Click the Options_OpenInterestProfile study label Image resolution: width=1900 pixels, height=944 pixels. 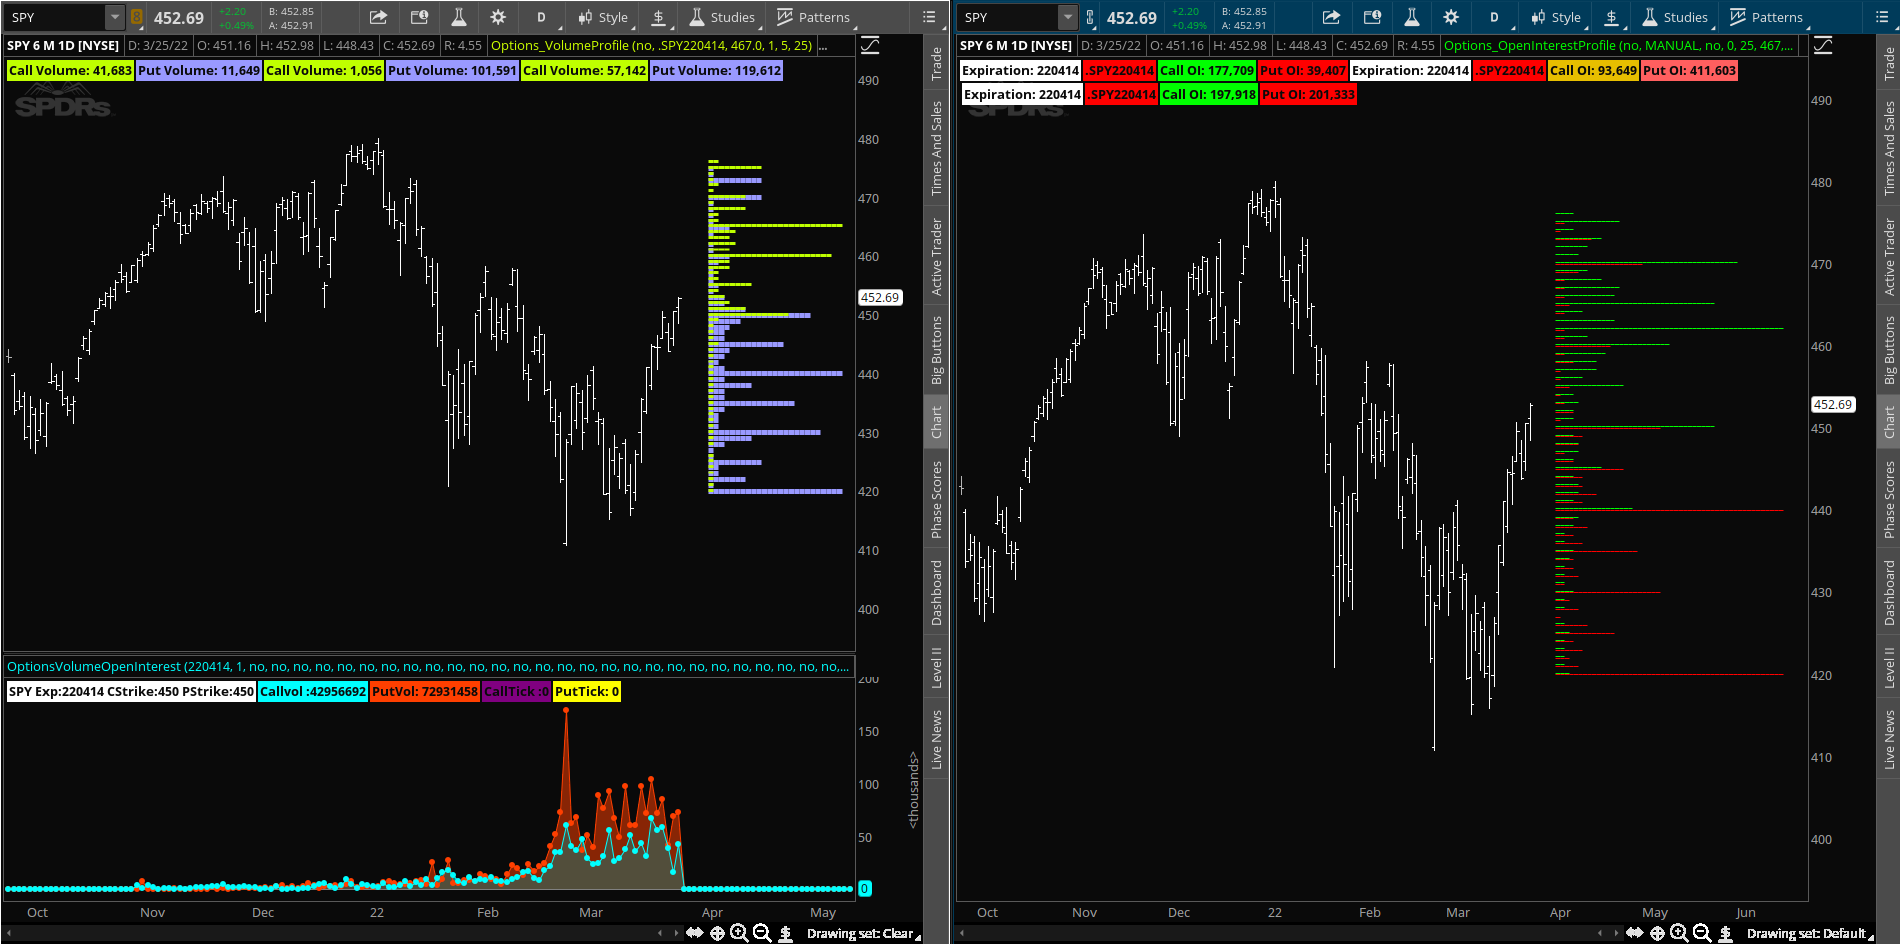tap(1618, 45)
